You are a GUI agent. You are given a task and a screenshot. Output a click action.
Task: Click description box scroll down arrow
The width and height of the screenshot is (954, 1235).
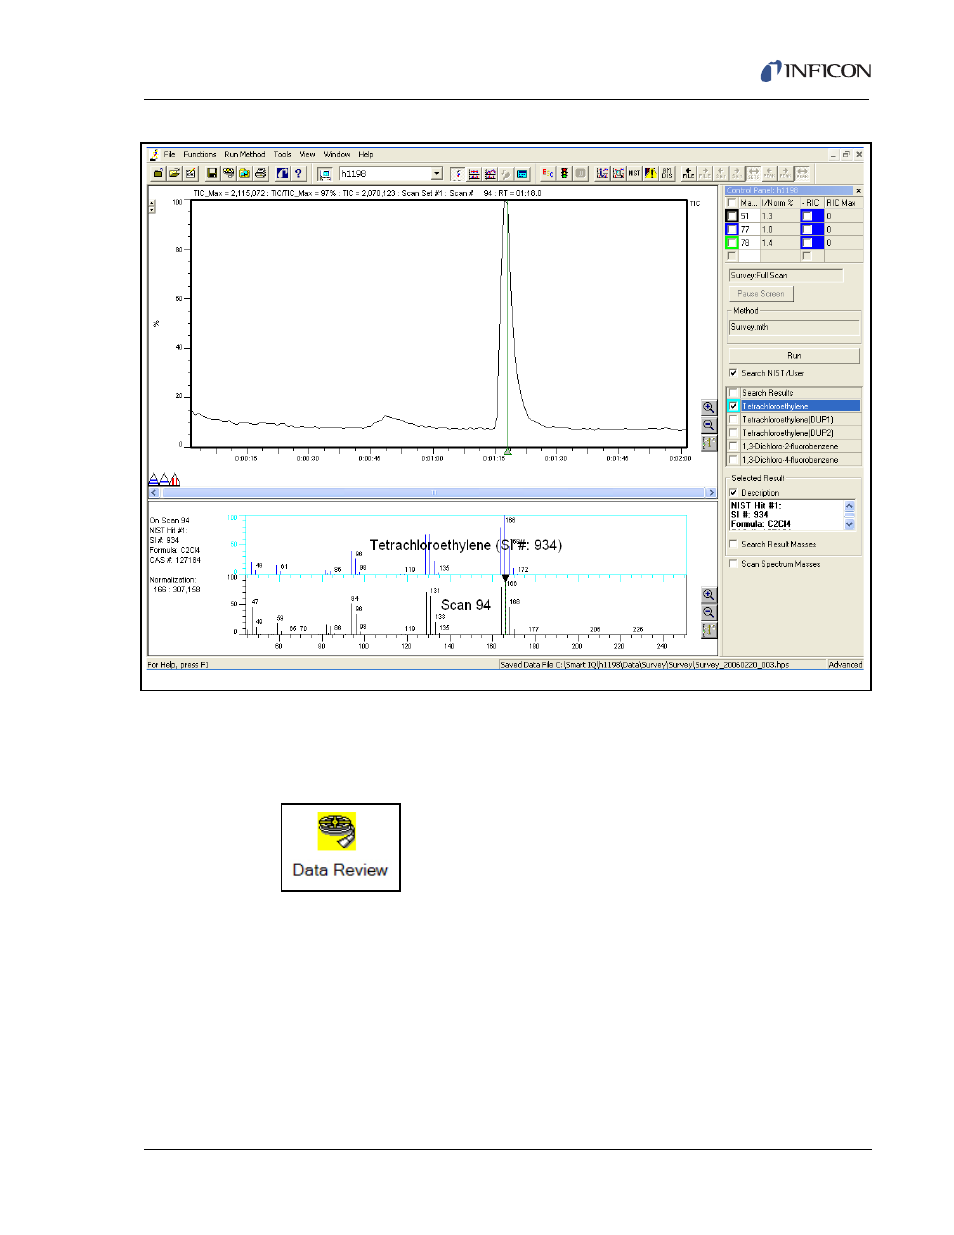point(850,524)
